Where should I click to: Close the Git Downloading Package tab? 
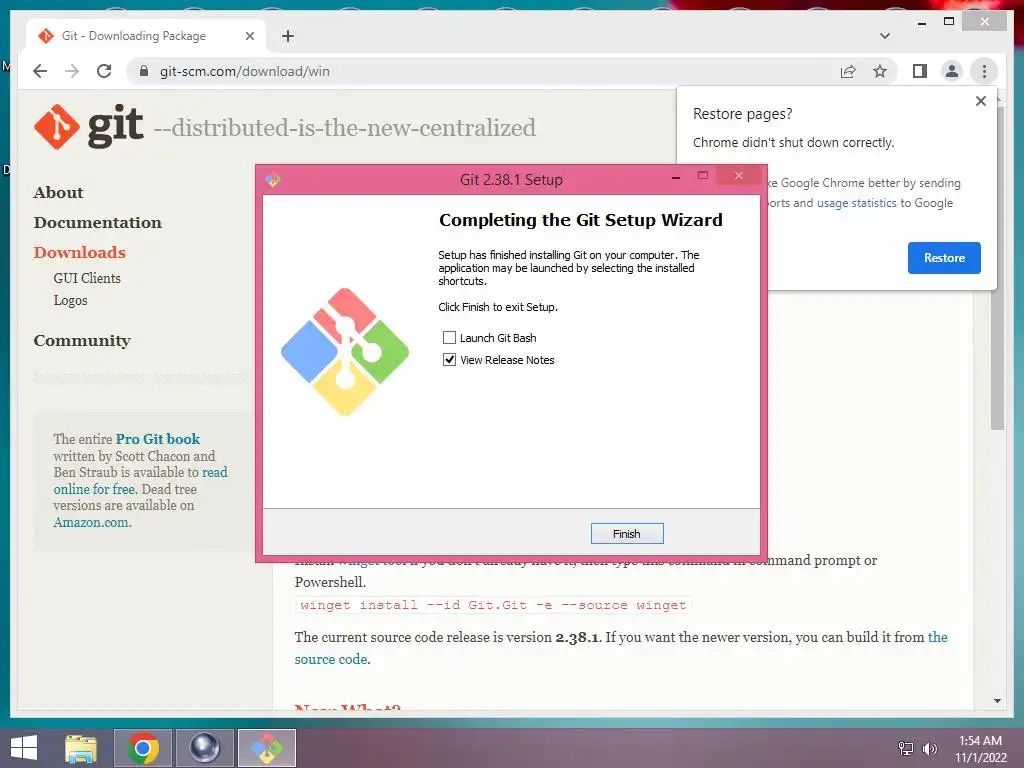click(x=249, y=36)
